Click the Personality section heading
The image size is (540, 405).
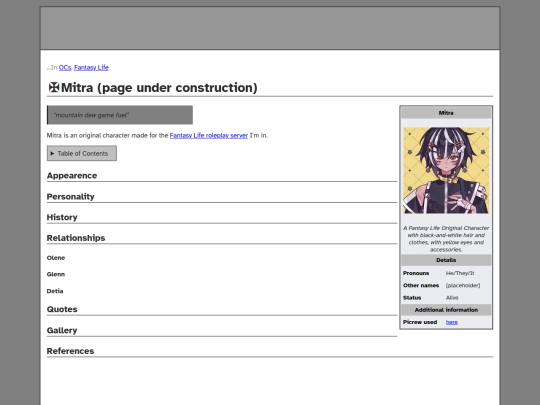71,197
